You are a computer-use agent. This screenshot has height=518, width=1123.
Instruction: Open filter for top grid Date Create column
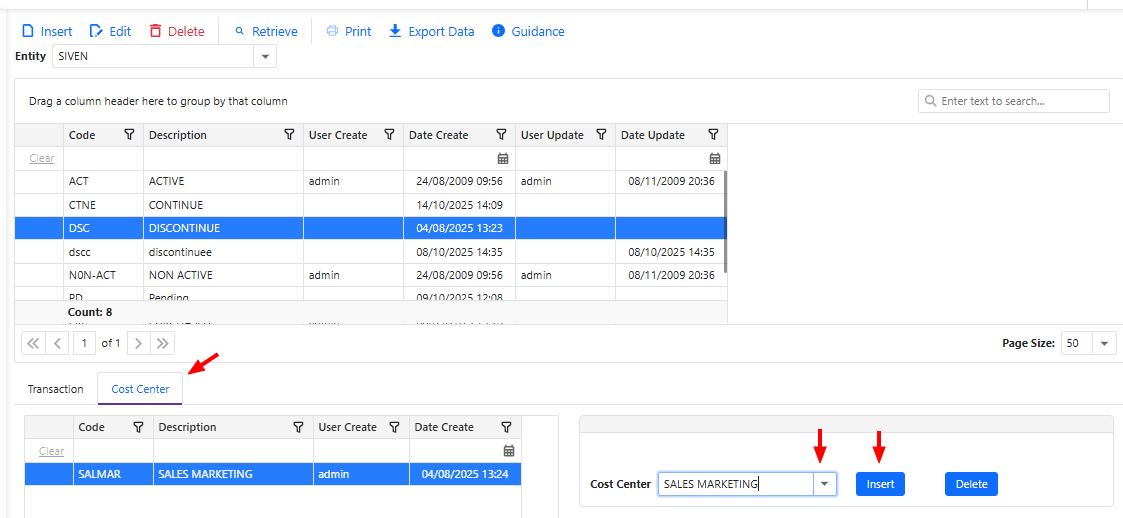click(x=501, y=135)
